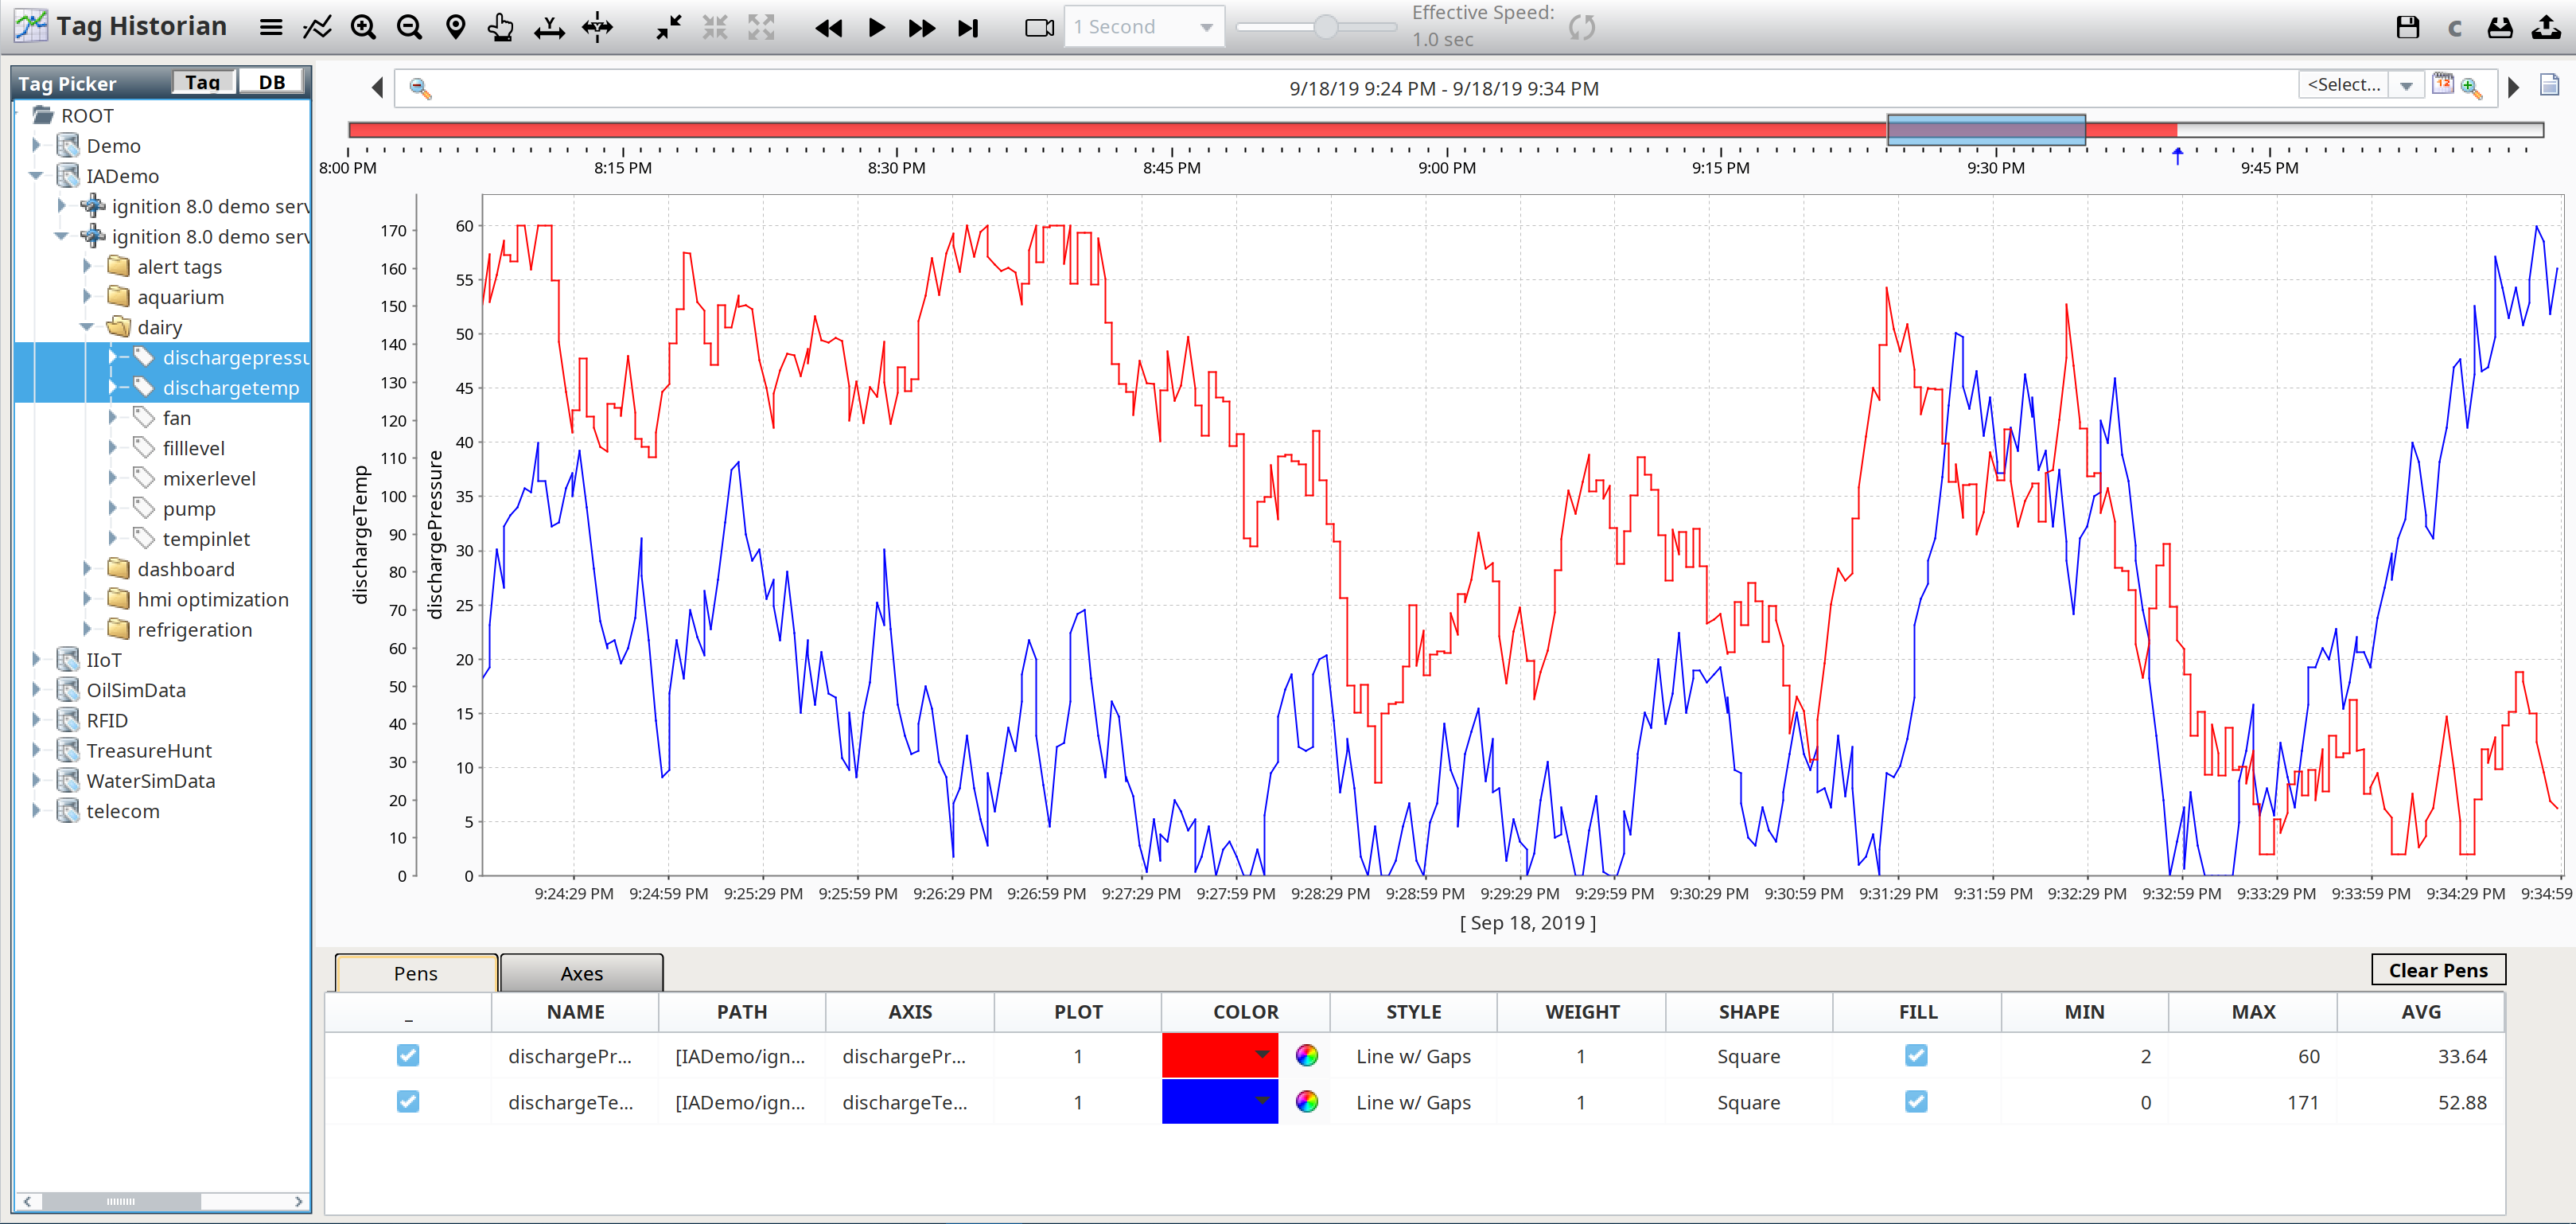Collapse the IADemo tree node

[x=37, y=175]
